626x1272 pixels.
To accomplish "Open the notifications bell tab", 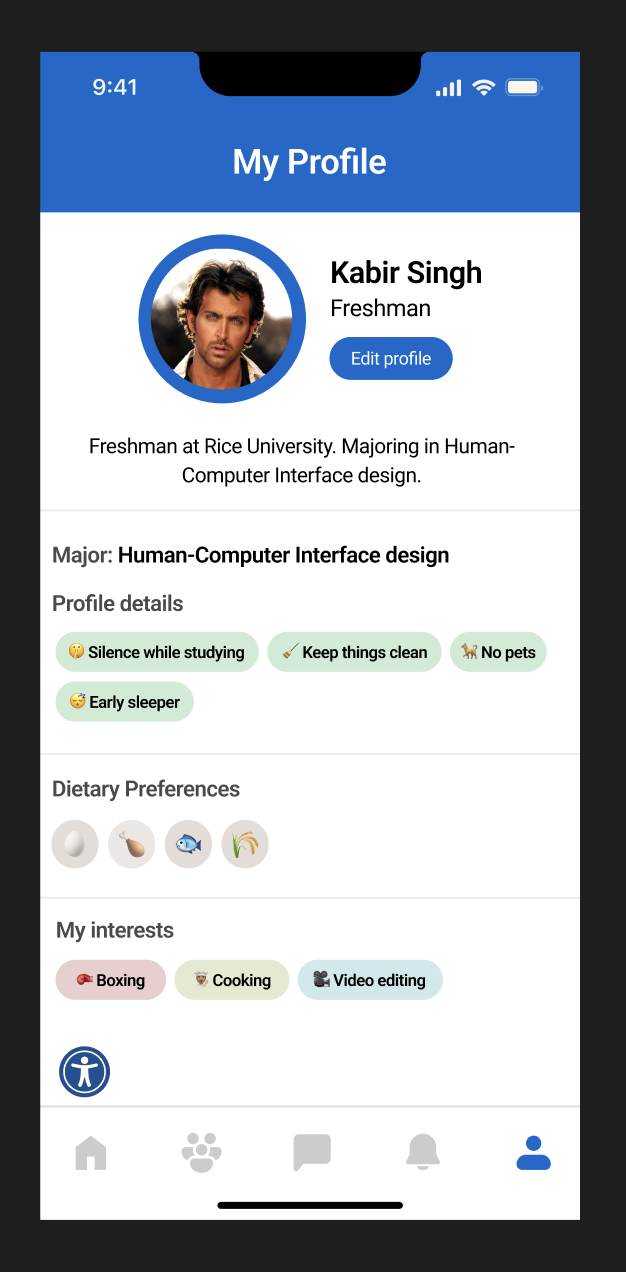I will click(423, 1152).
